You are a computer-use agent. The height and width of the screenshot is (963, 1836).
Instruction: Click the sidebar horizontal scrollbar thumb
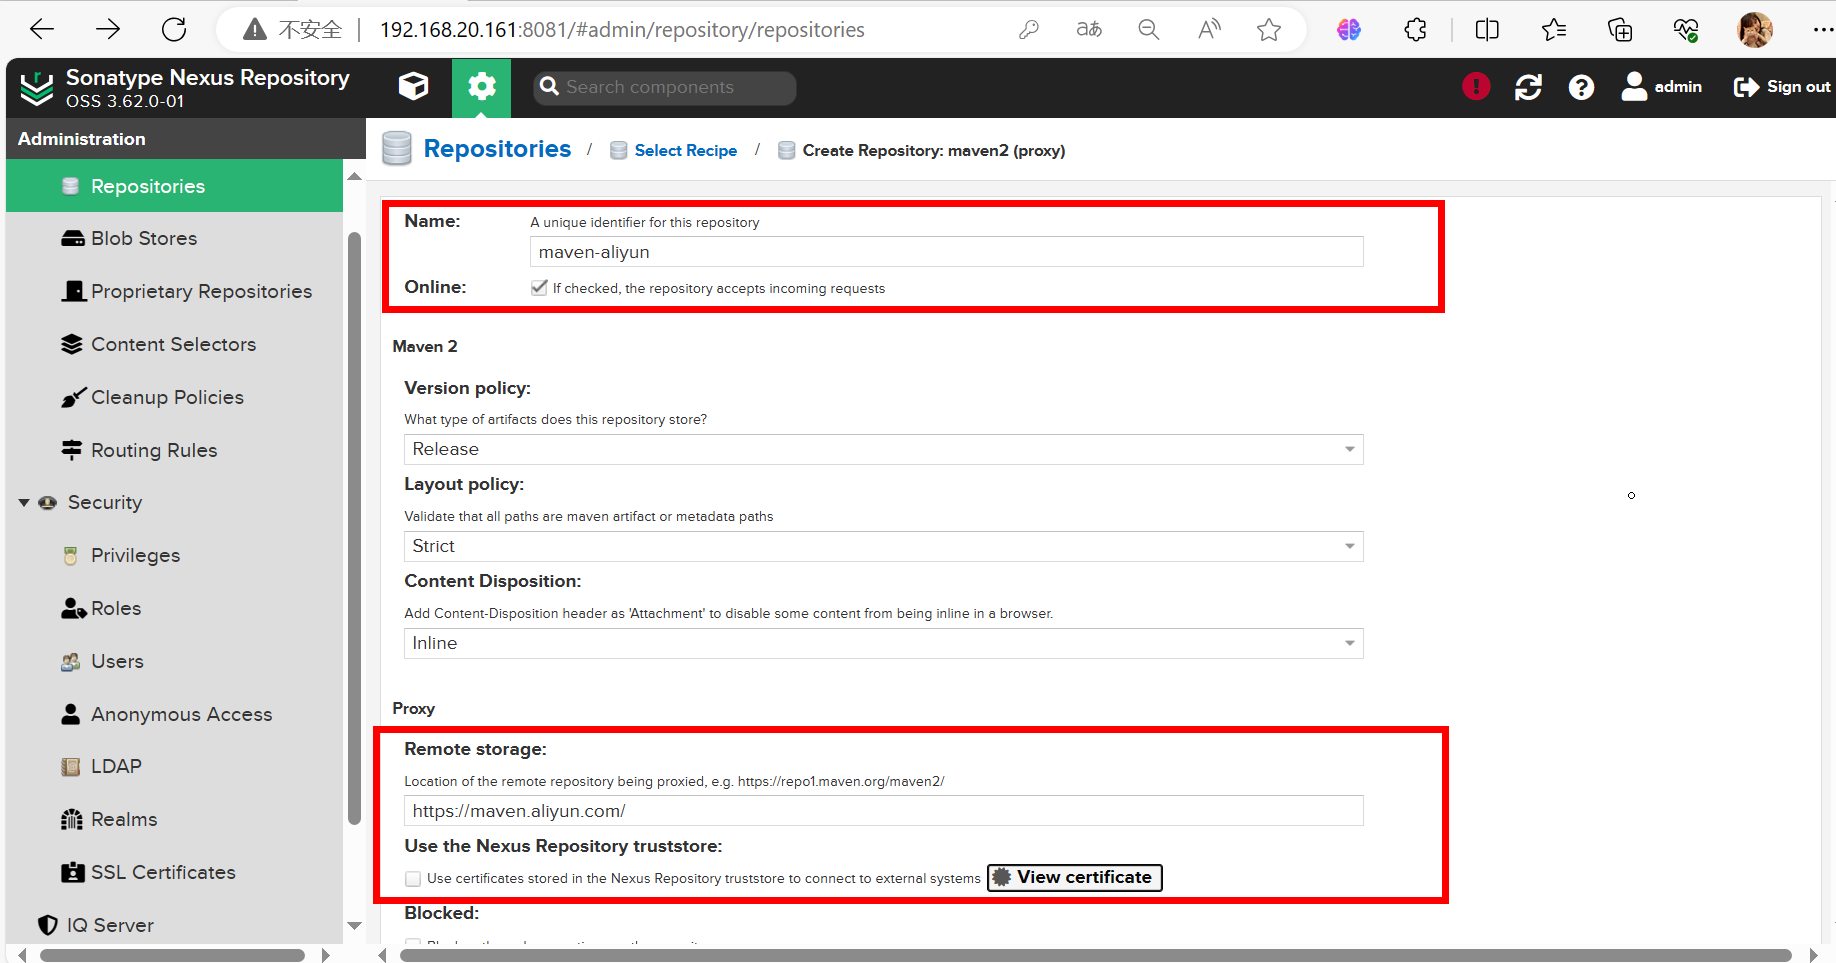pyautogui.click(x=172, y=955)
